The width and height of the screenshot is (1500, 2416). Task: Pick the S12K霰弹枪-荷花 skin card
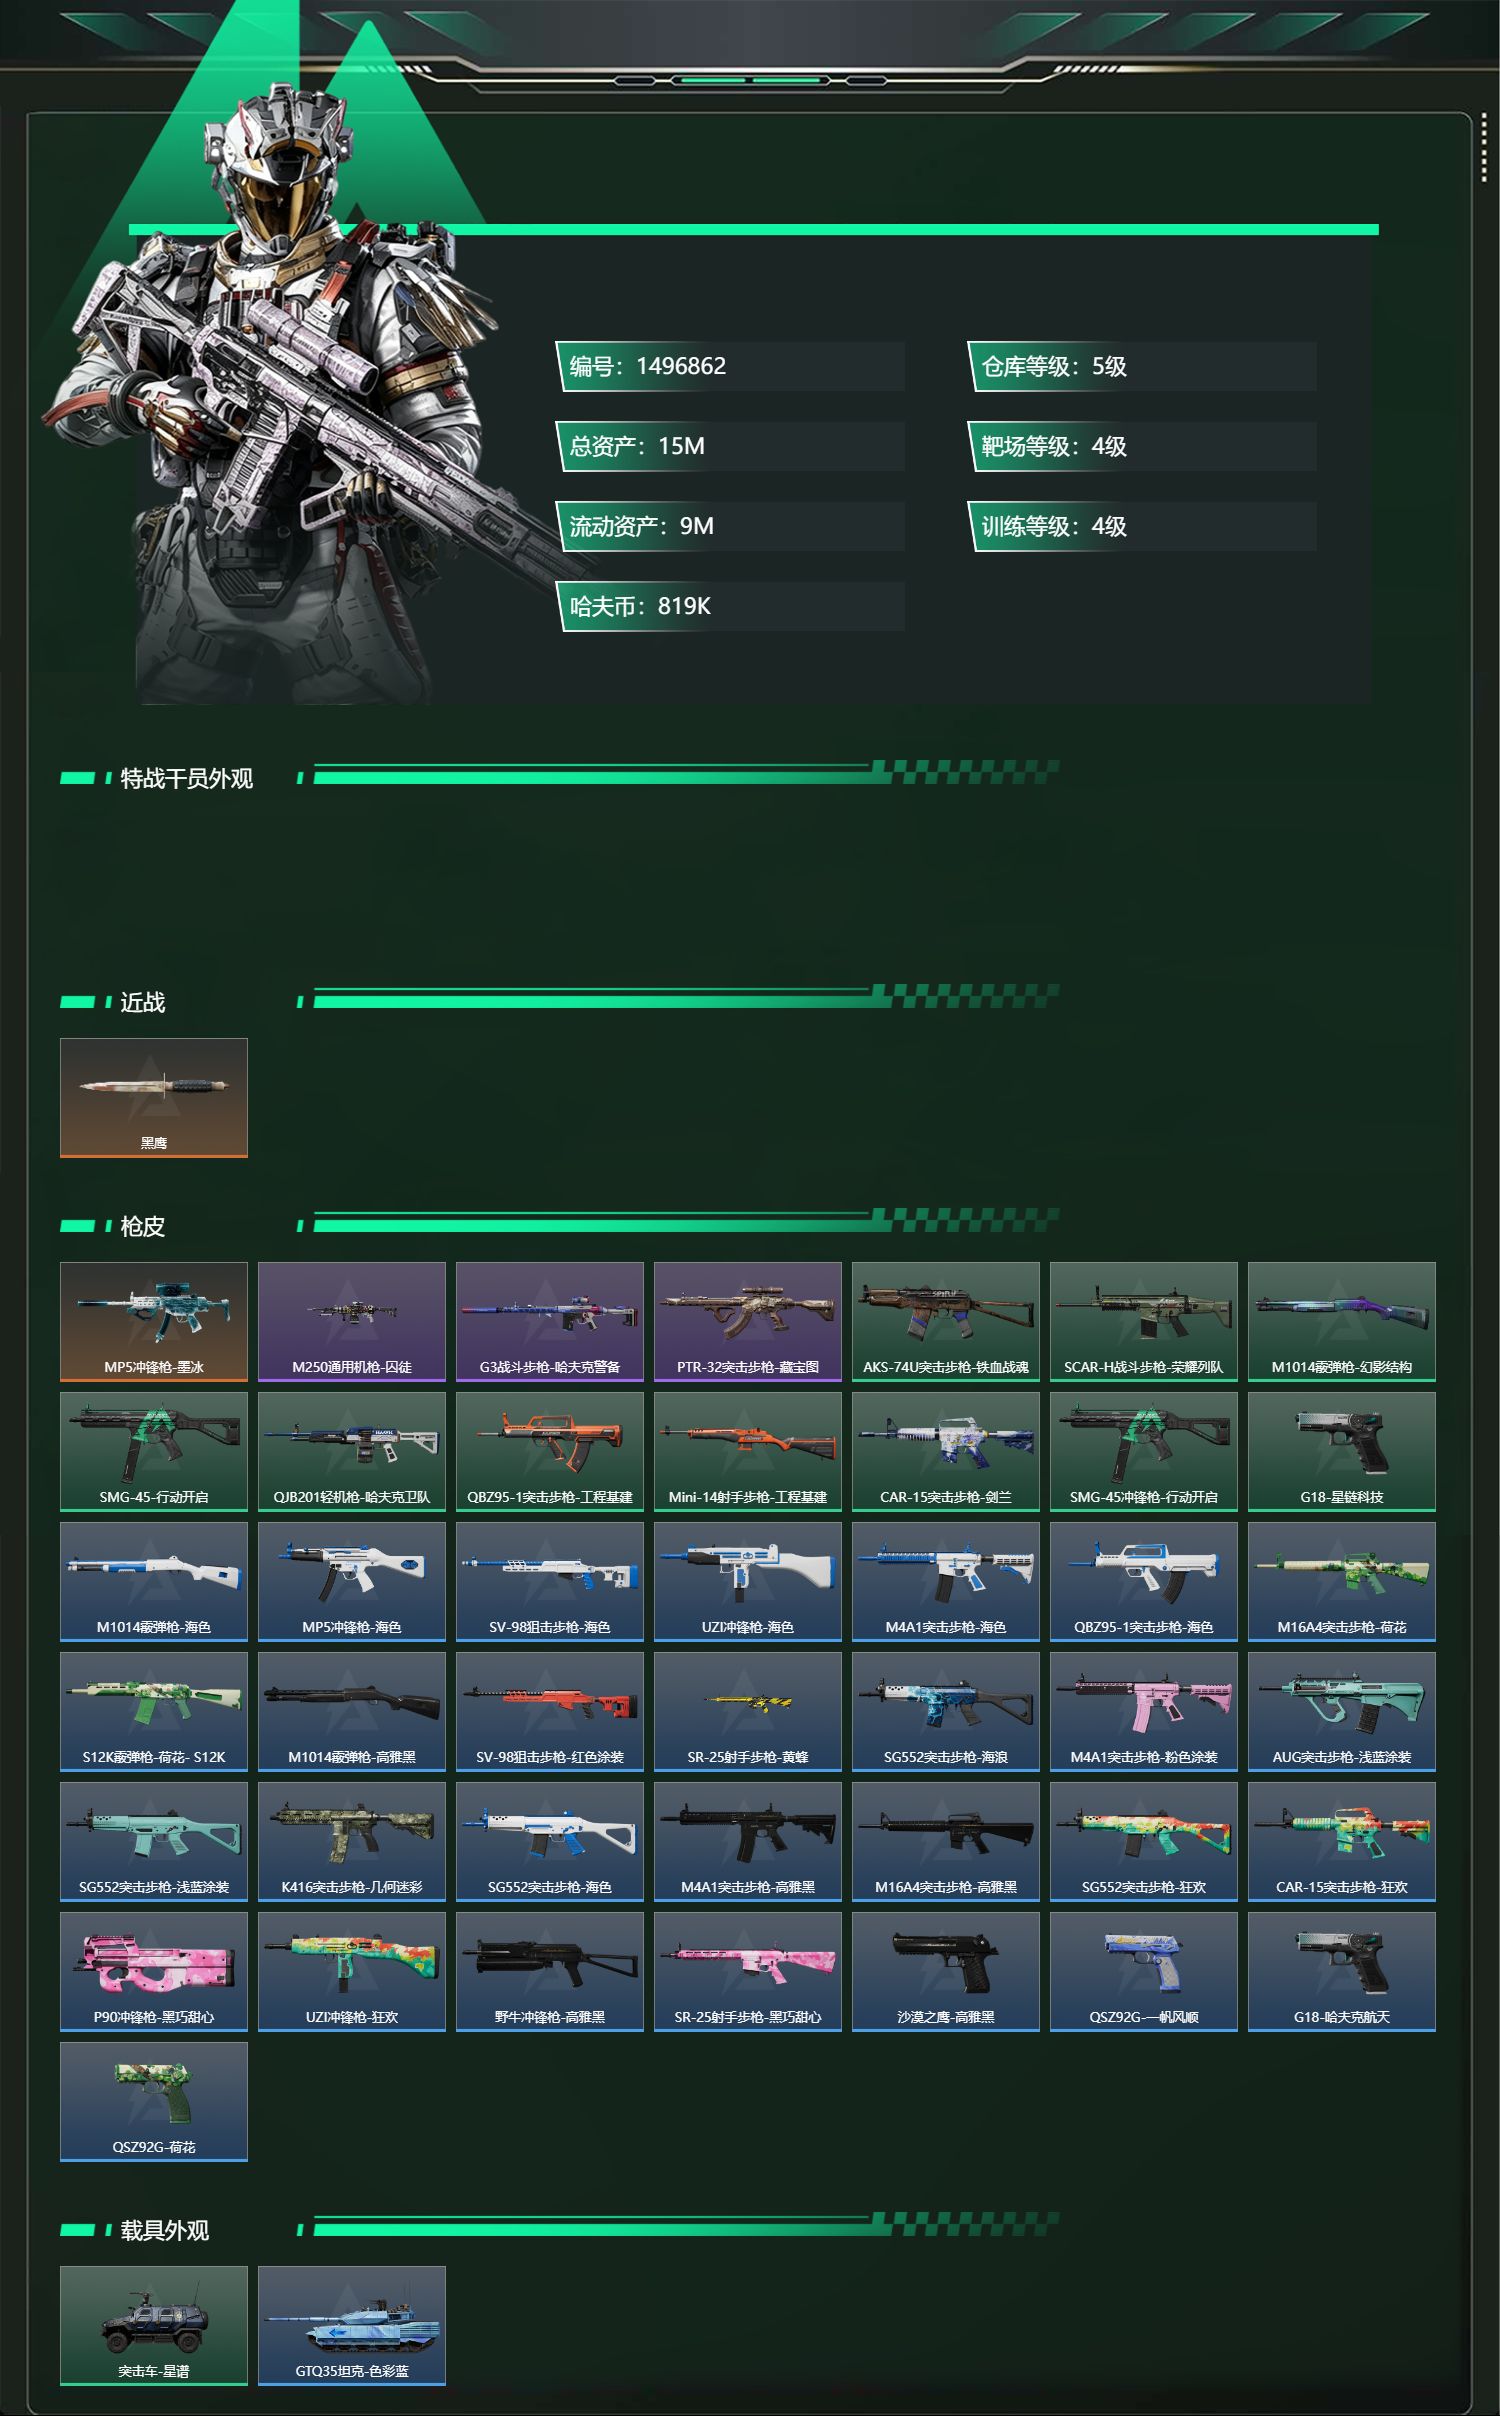154,1711
